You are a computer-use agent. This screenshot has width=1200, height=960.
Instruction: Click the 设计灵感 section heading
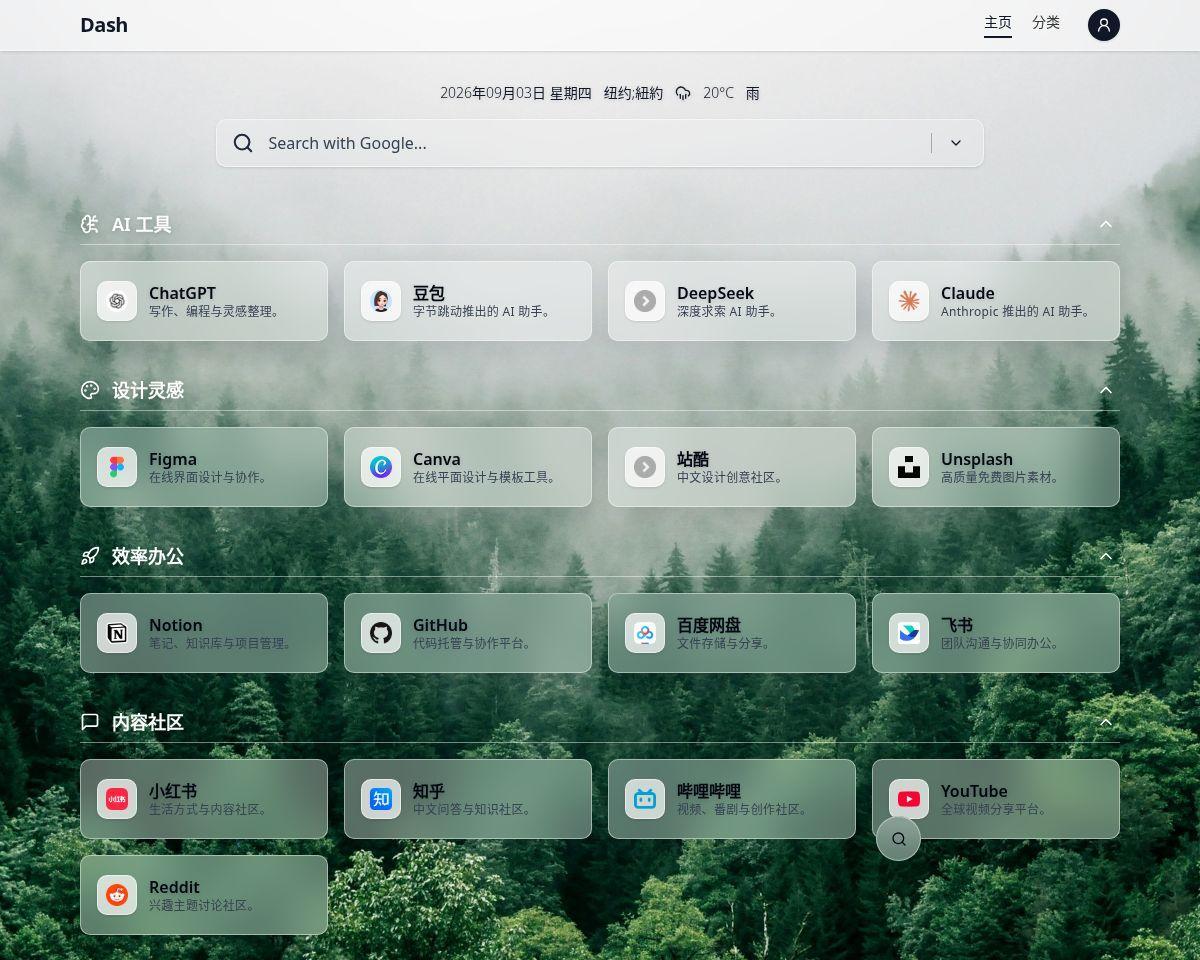point(148,390)
